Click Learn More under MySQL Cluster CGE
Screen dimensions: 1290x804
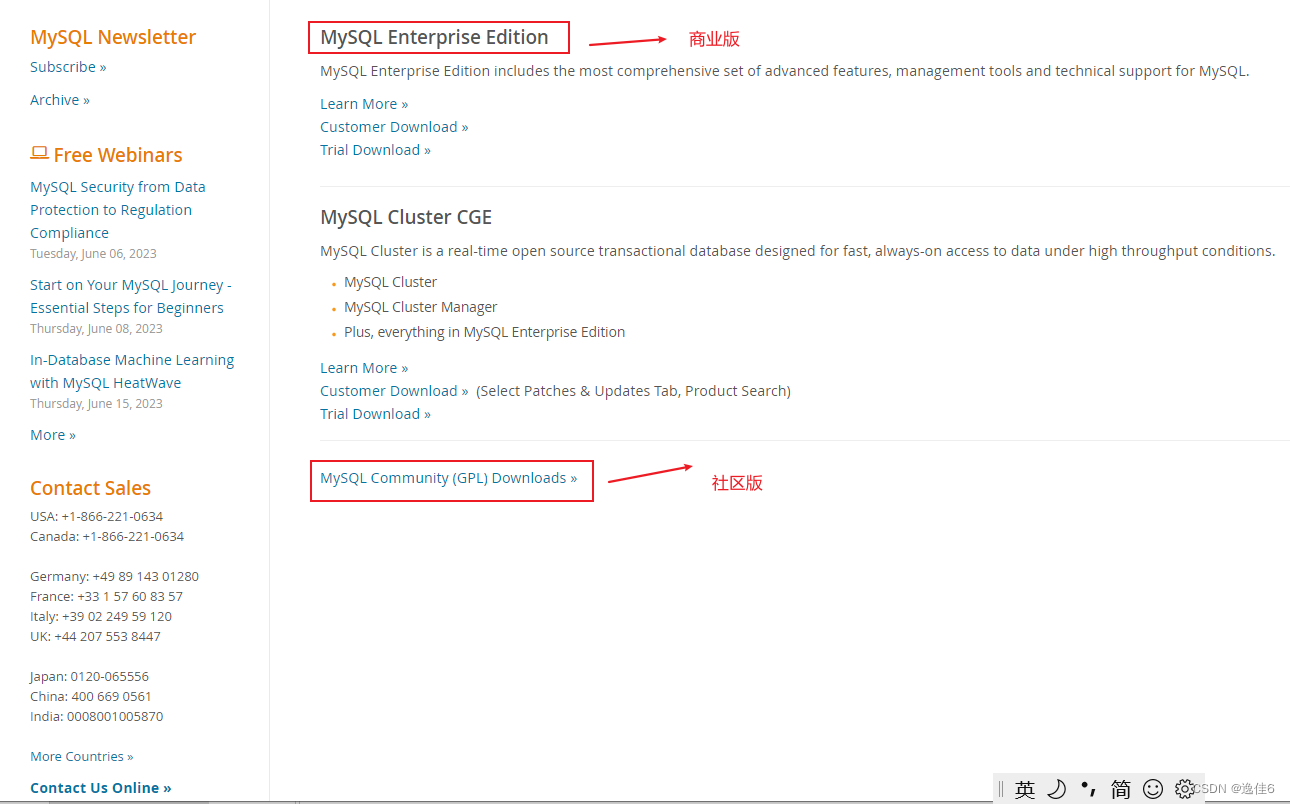(x=364, y=368)
